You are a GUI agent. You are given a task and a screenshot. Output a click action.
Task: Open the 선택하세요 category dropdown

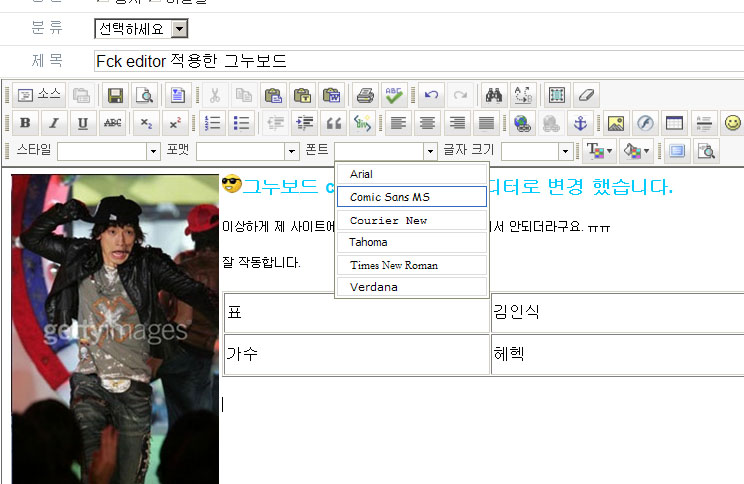click(x=141, y=29)
